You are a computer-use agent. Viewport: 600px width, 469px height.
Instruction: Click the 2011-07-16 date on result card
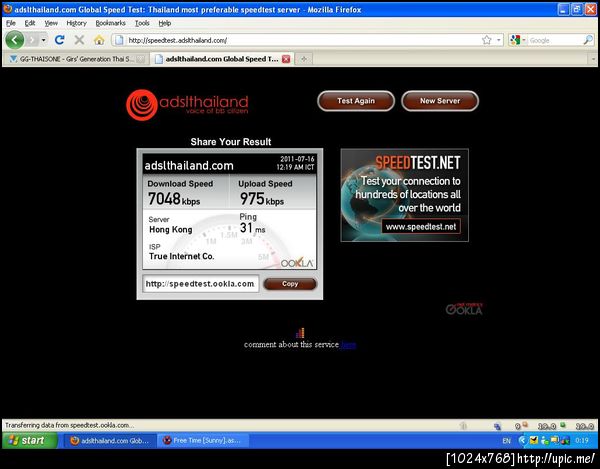click(x=297, y=159)
